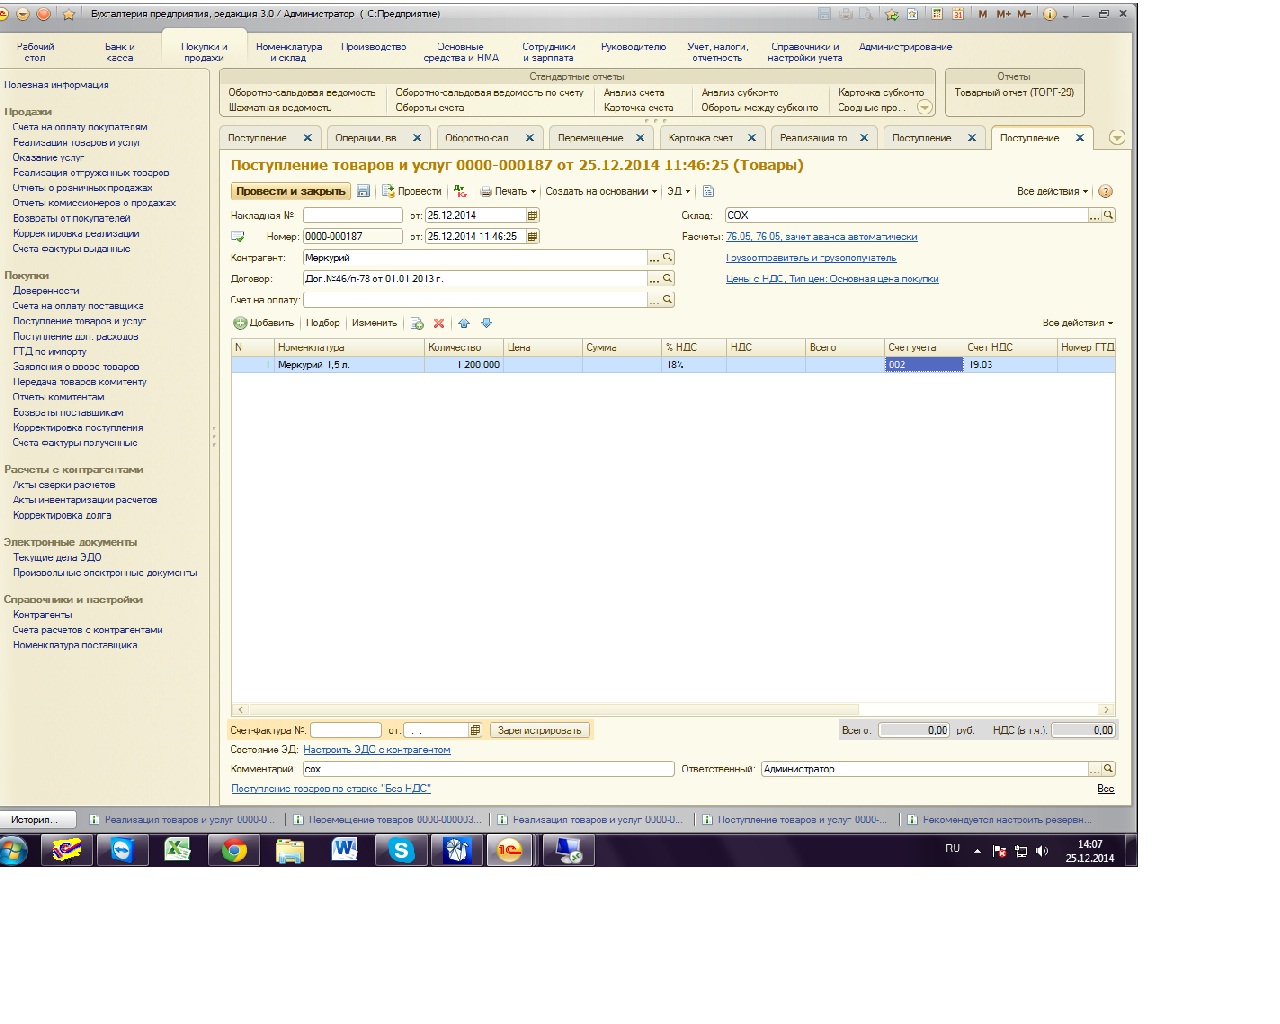Open the title bar information icon
1280x1024 pixels.
point(1050,14)
